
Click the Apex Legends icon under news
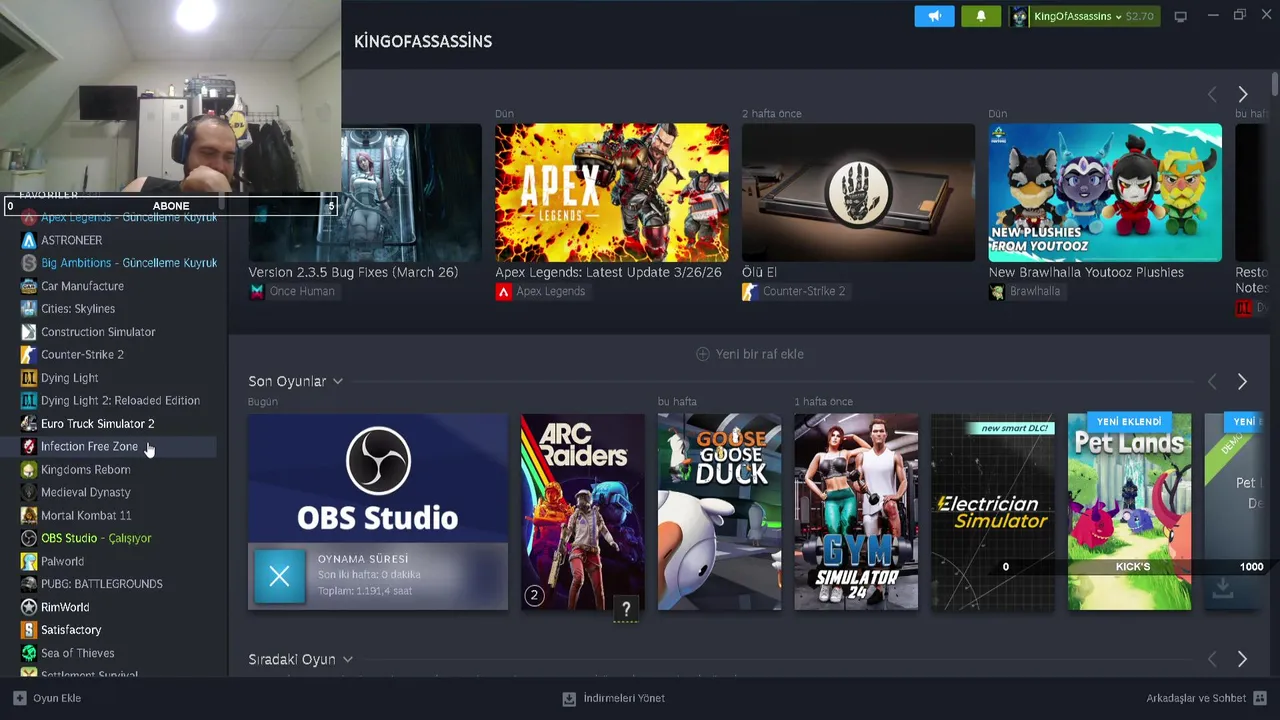[504, 292]
